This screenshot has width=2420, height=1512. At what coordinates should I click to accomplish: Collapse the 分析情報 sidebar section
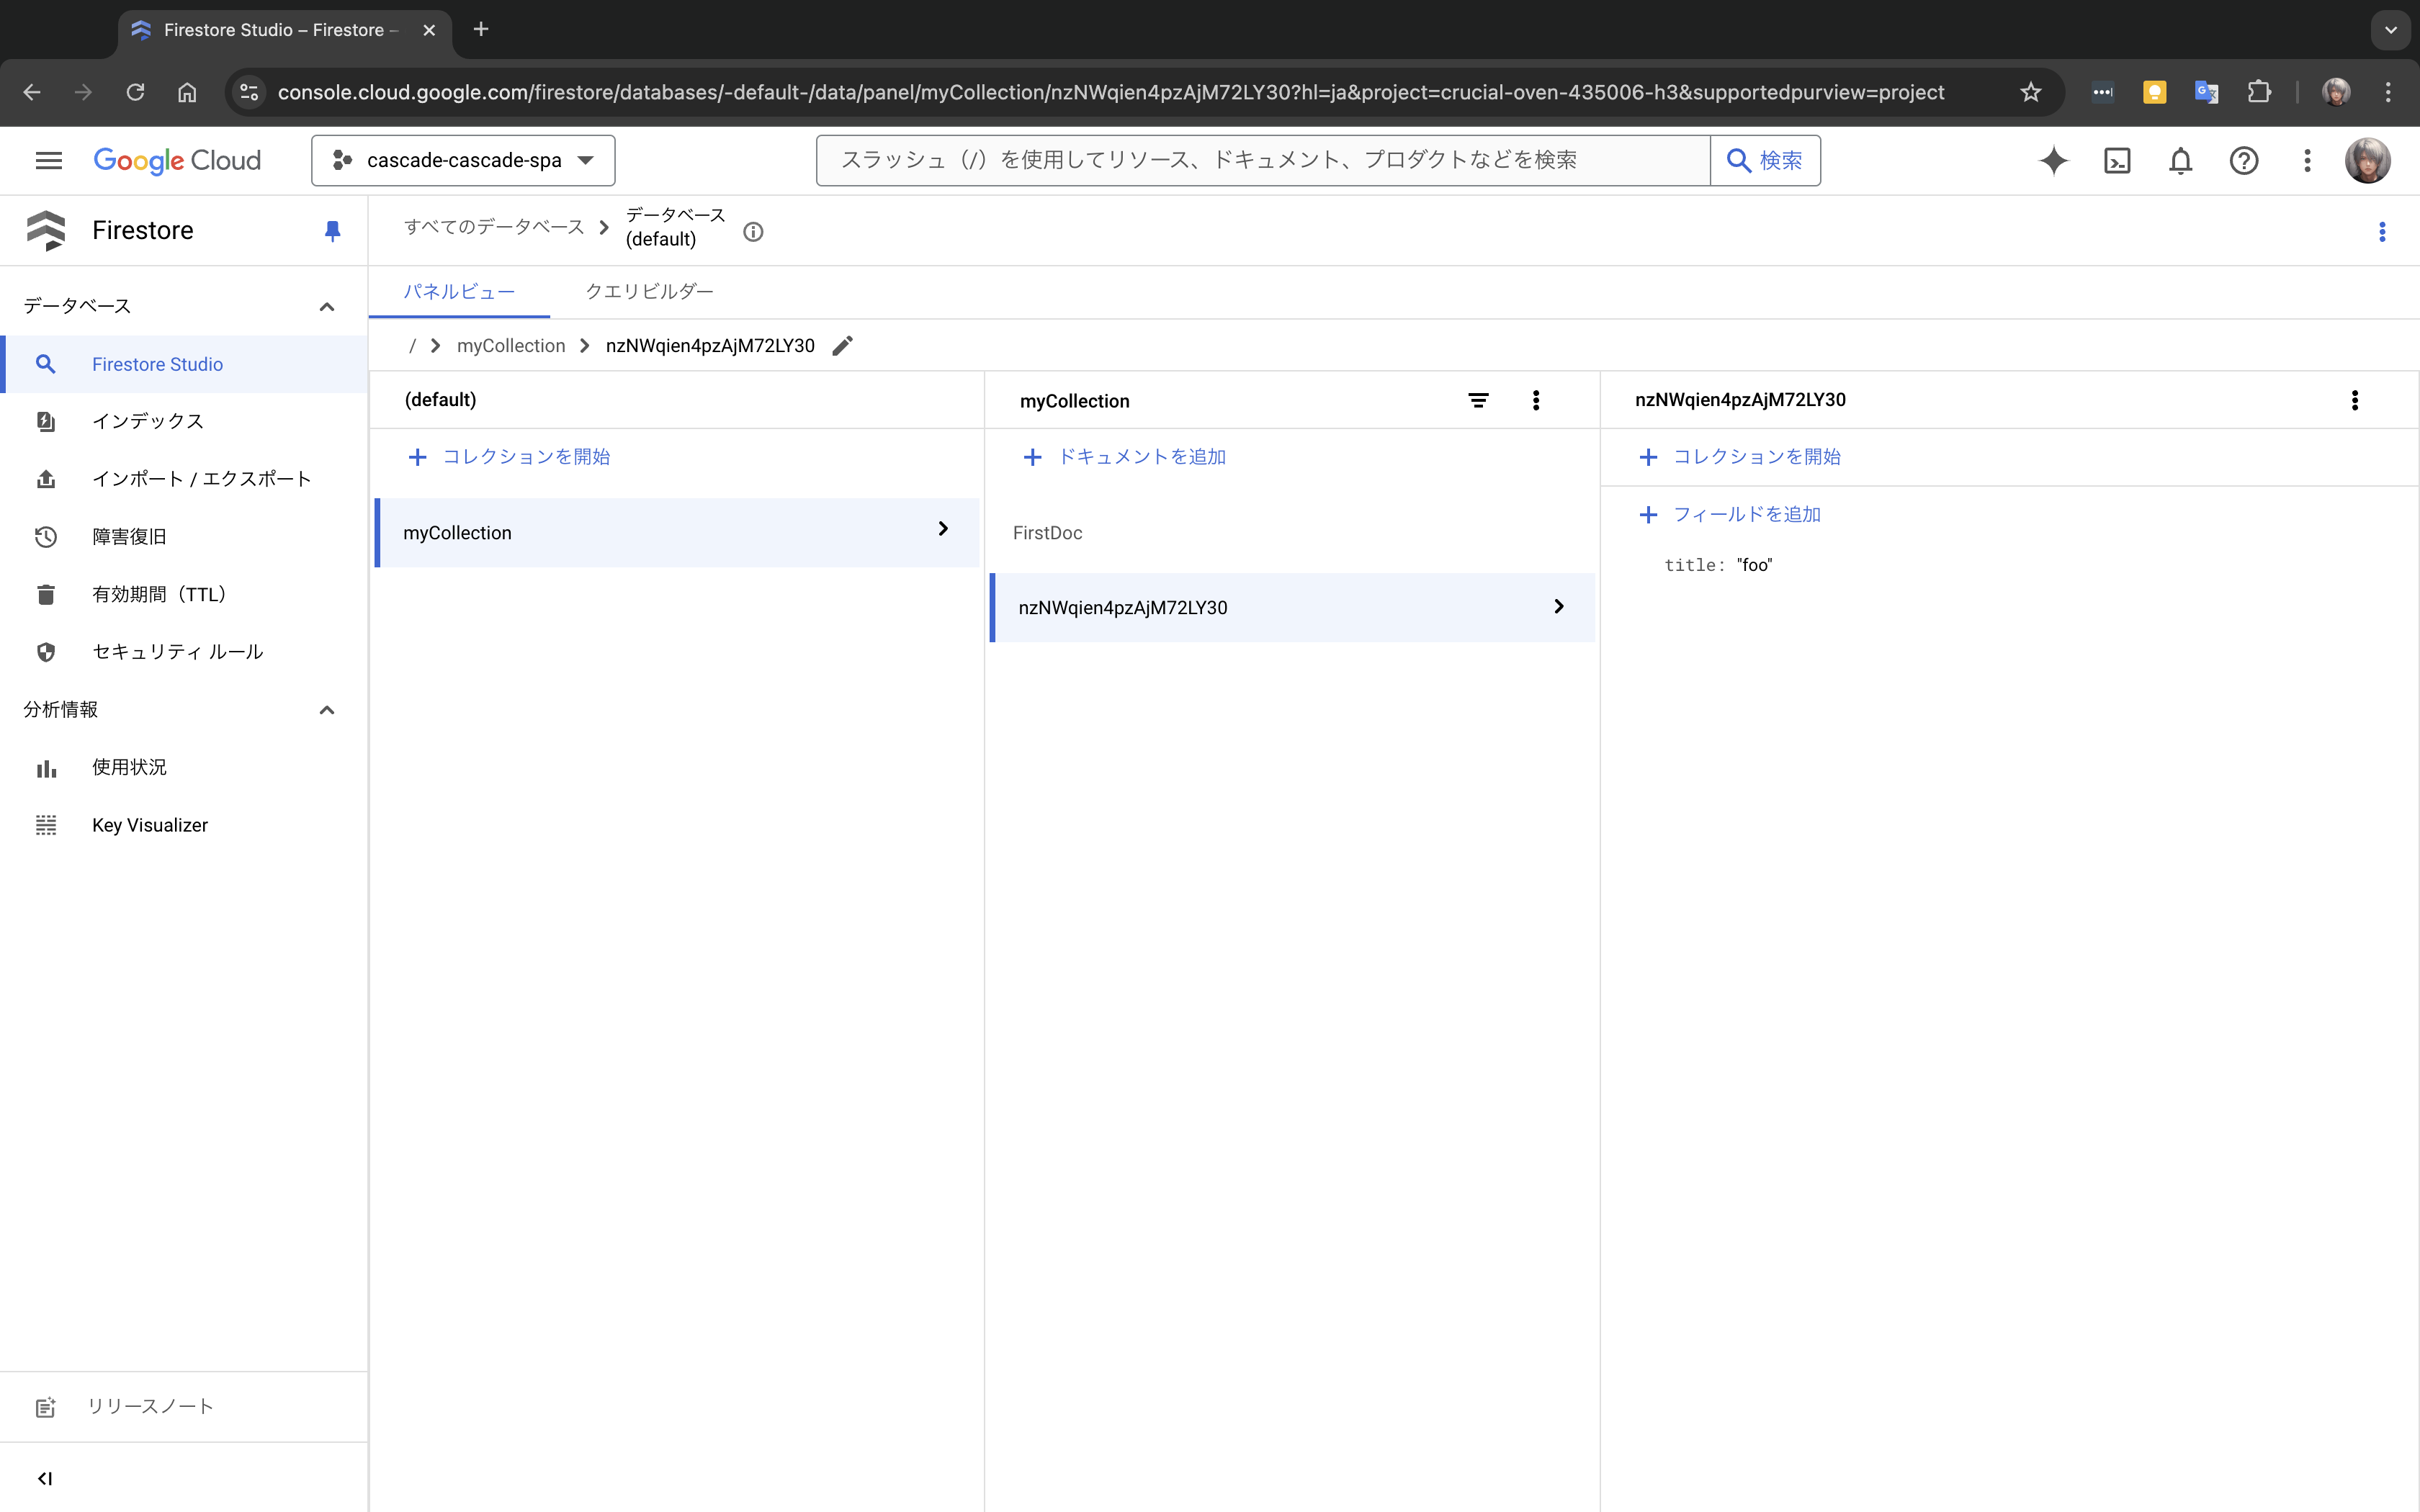pos(326,710)
